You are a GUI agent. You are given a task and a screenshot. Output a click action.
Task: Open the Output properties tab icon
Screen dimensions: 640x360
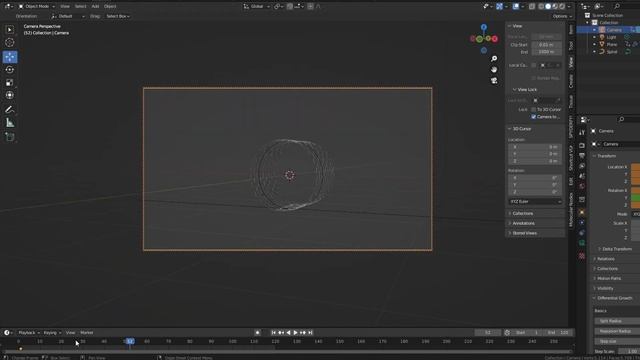[x=582, y=156]
